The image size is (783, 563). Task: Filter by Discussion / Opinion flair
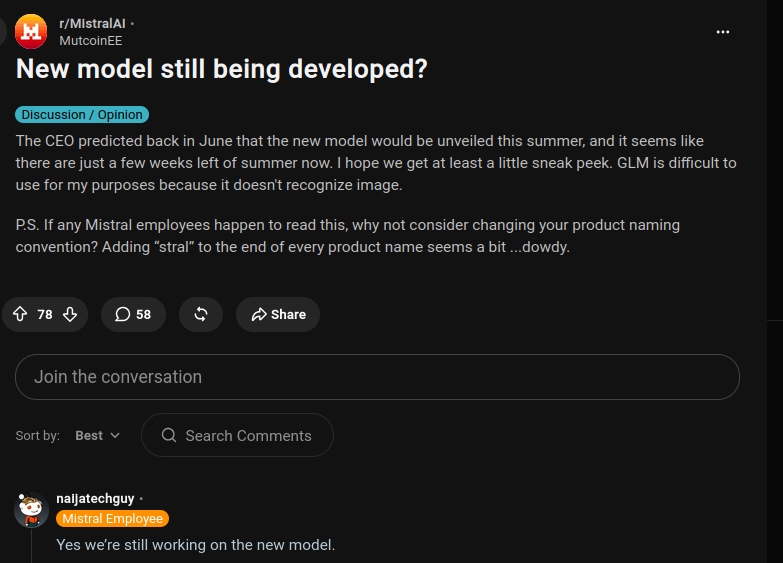click(82, 114)
